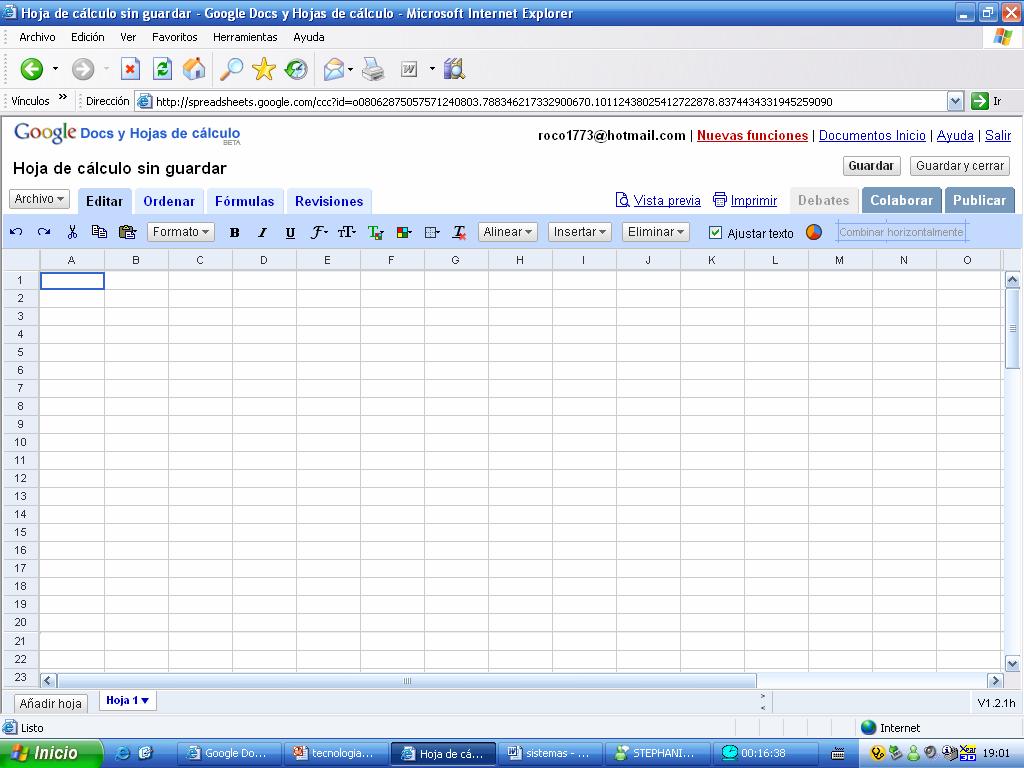Viewport: 1024px width, 768px height.
Task: Toggle the Ajustar texto checkbox
Action: (715, 232)
